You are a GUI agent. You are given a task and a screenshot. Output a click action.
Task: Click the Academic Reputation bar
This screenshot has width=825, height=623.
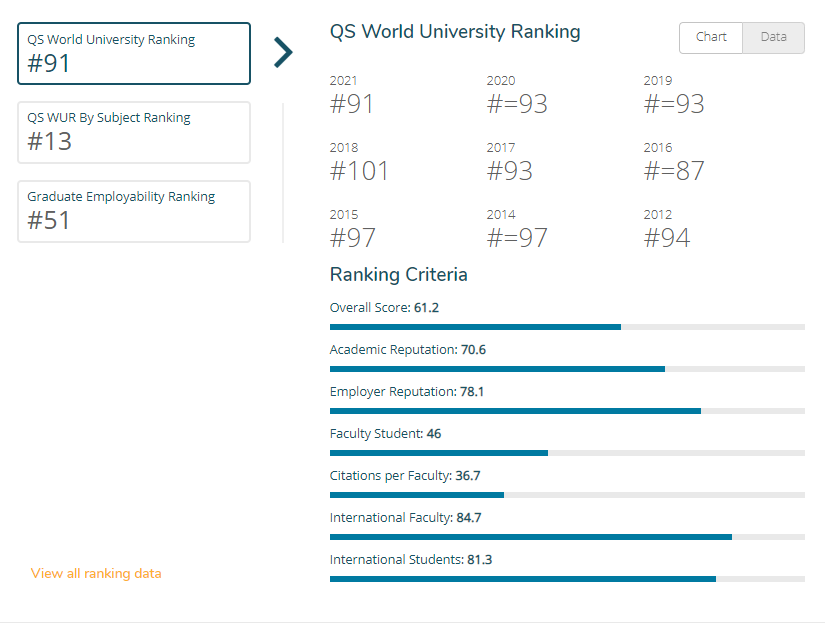(567, 369)
